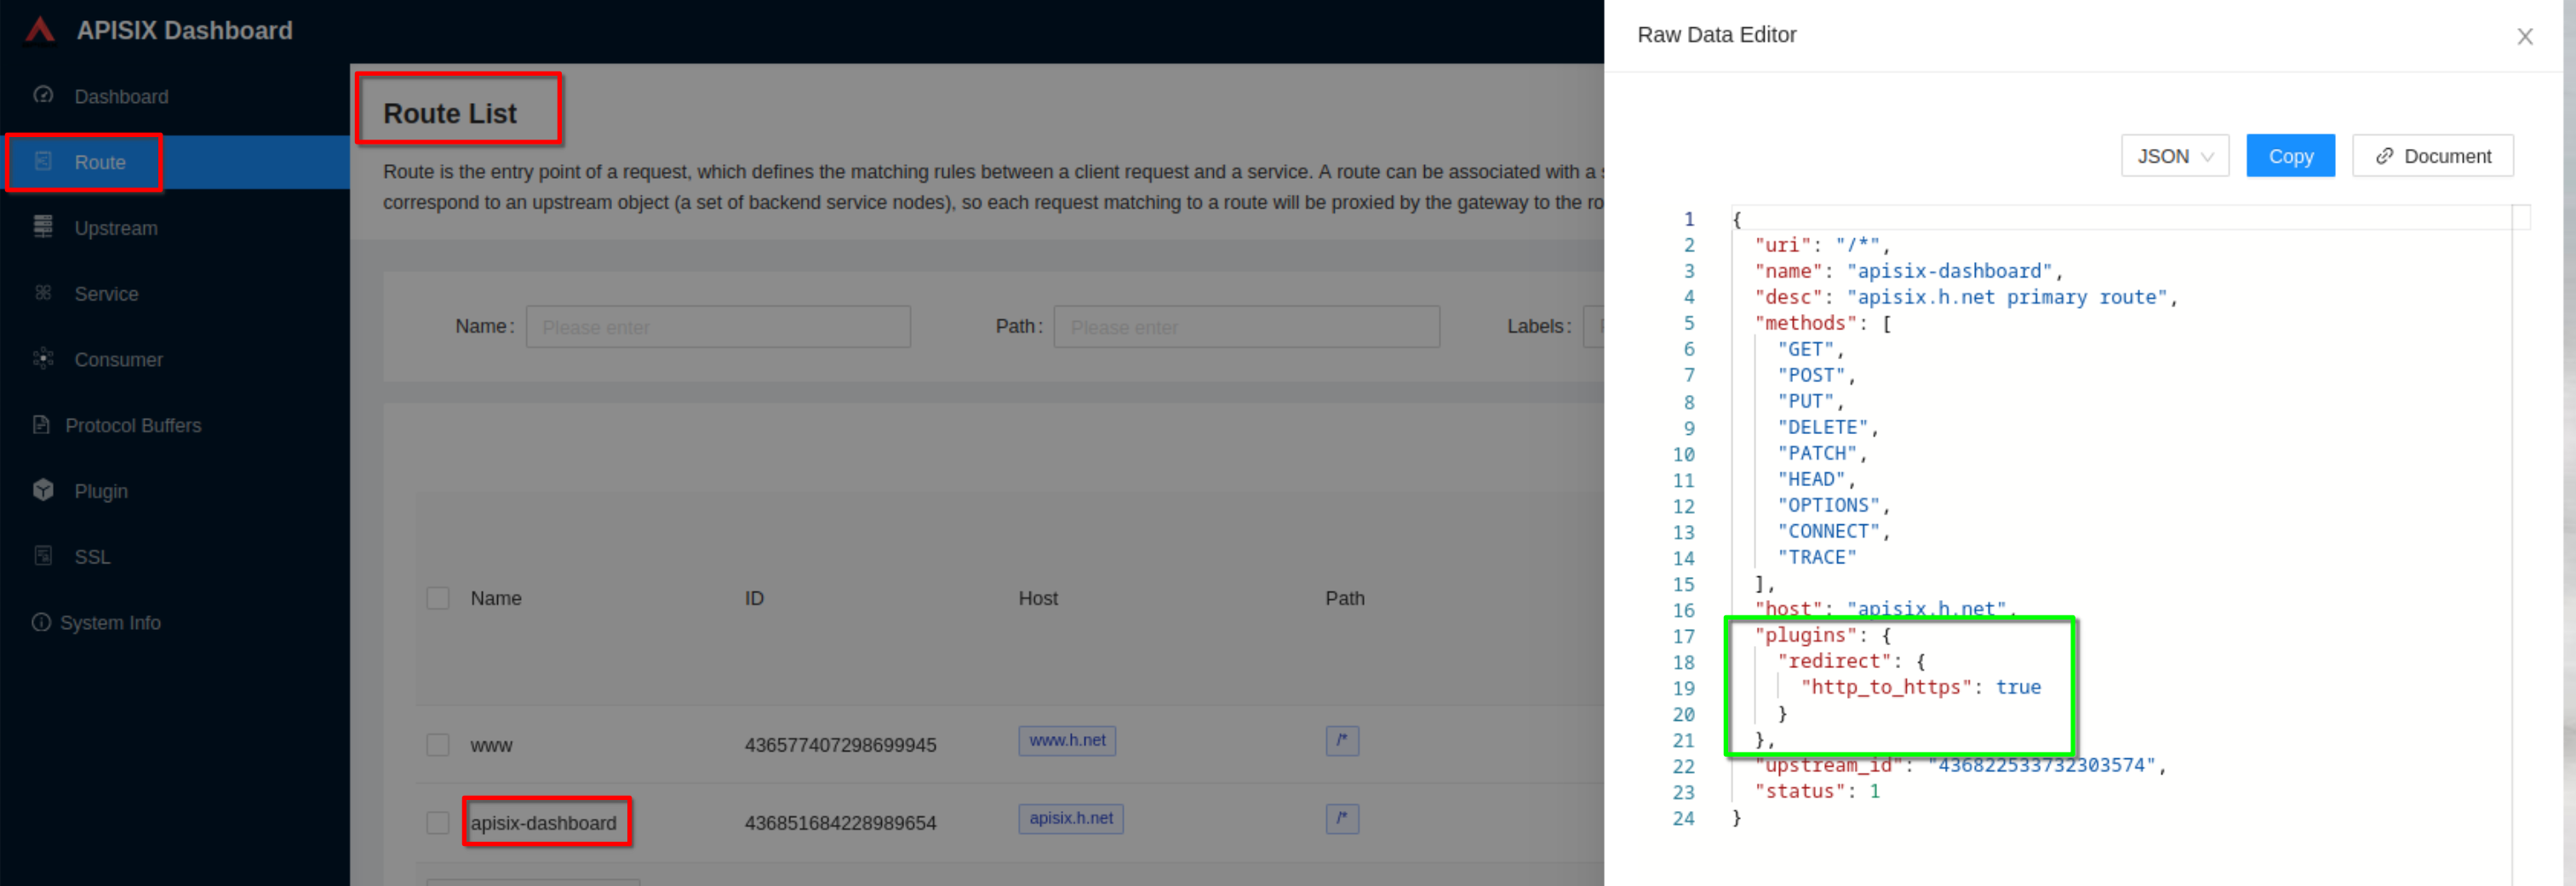
Task: Click the Consumer icon in sidebar
Action: (43, 359)
